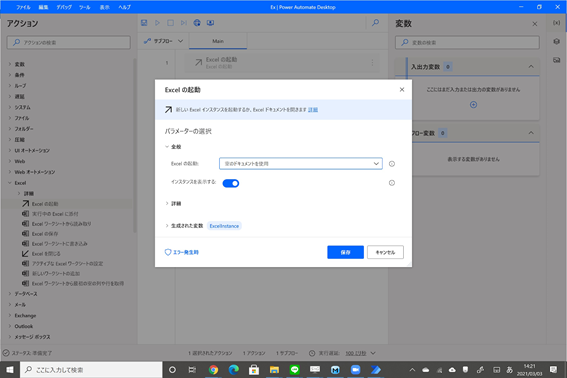
Task: Open Microsoft Edge from the taskbar
Action: pyautogui.click(x=234, y=370)
